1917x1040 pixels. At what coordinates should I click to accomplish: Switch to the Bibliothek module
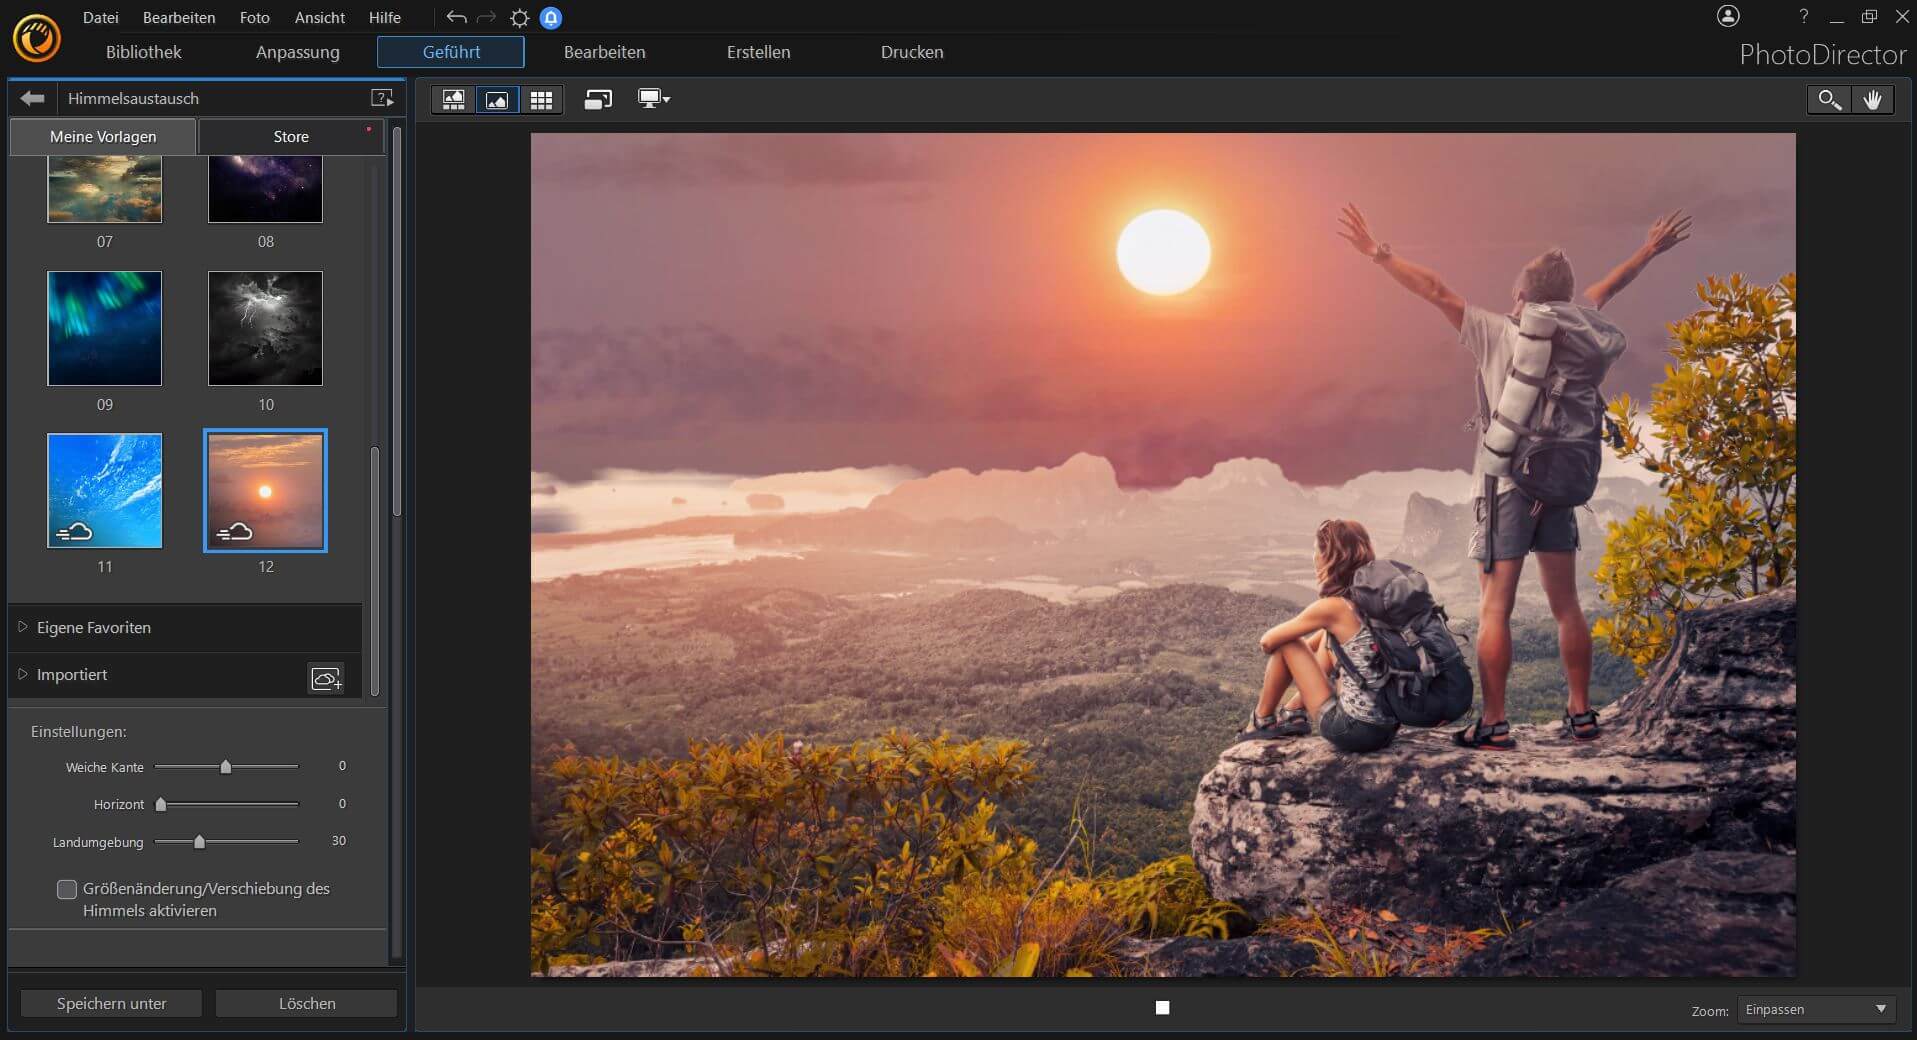pyautogui.click(x=144, y=52)
